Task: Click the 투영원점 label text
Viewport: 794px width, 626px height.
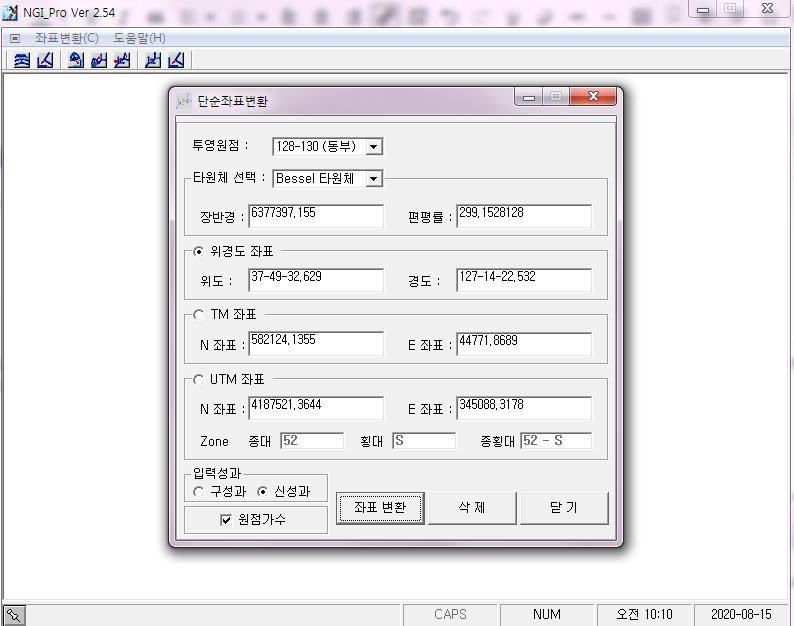Action: click(221, 146)
